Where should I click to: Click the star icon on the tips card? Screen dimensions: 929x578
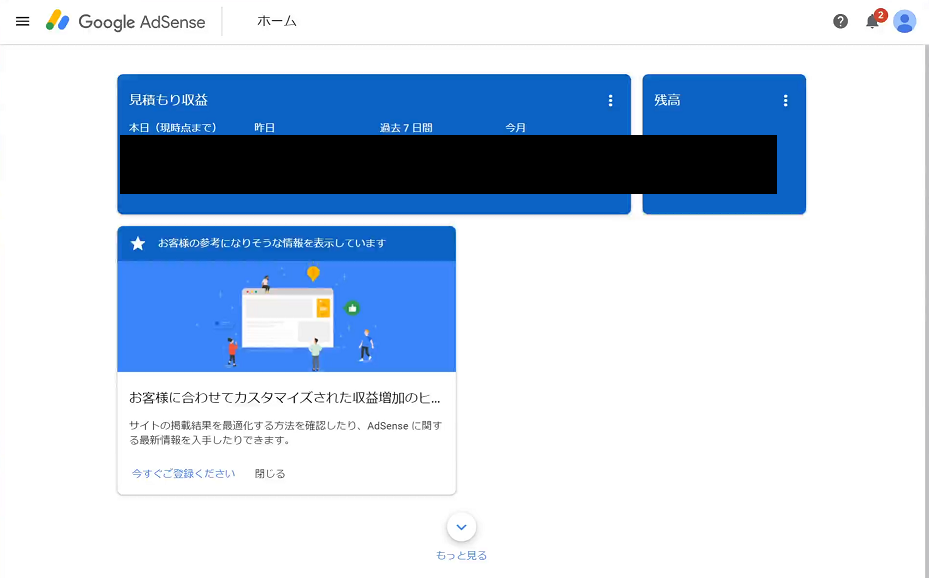coord(138,243)
